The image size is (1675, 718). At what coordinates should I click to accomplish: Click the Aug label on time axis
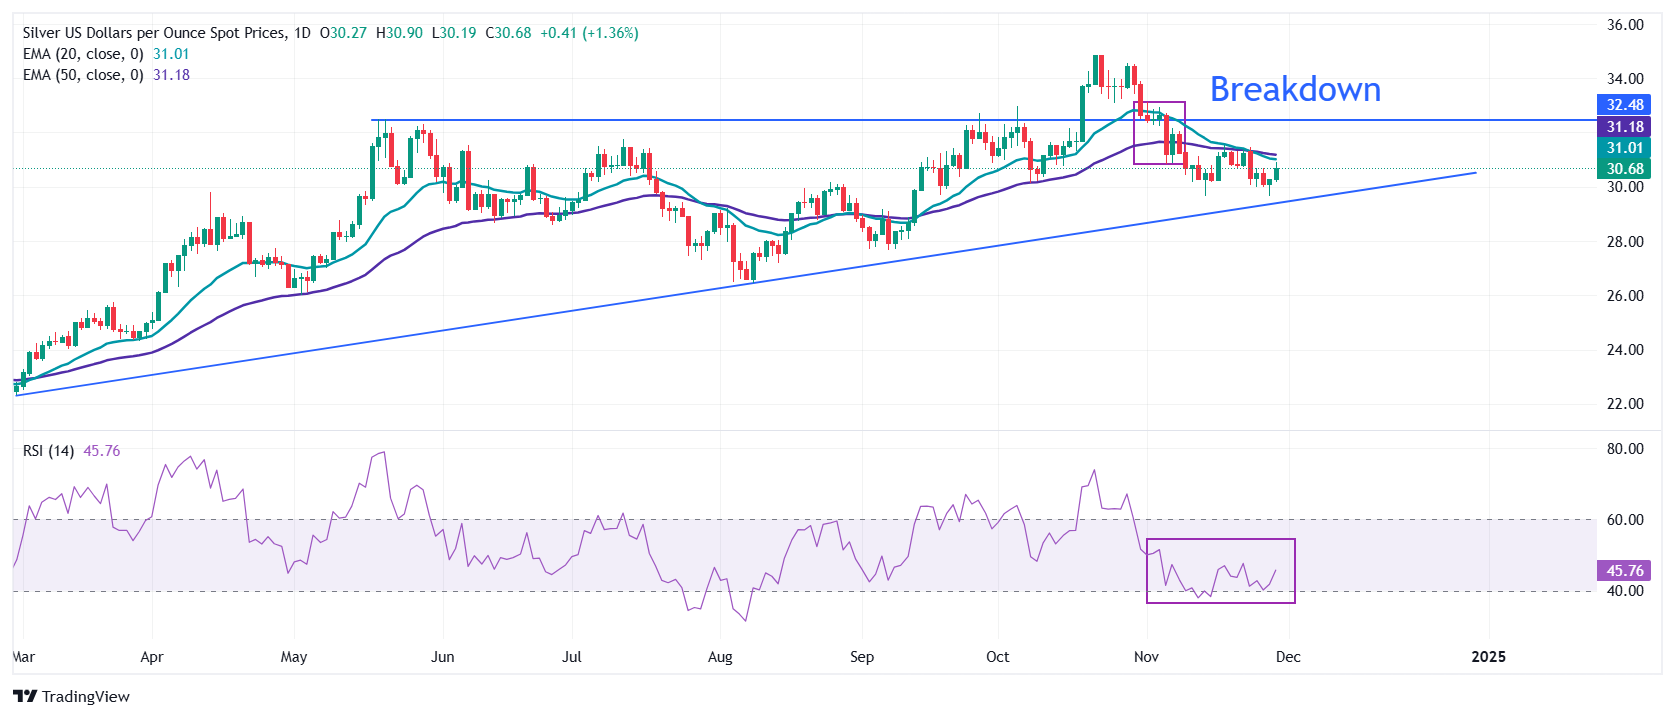point(720,657)
